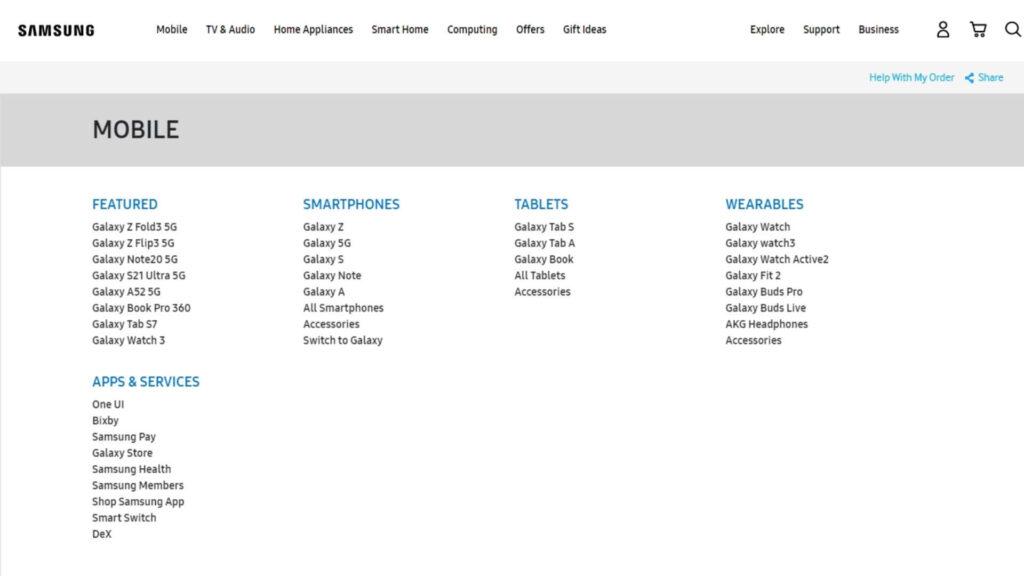Open Samsung Pay link

click(123, 437)
